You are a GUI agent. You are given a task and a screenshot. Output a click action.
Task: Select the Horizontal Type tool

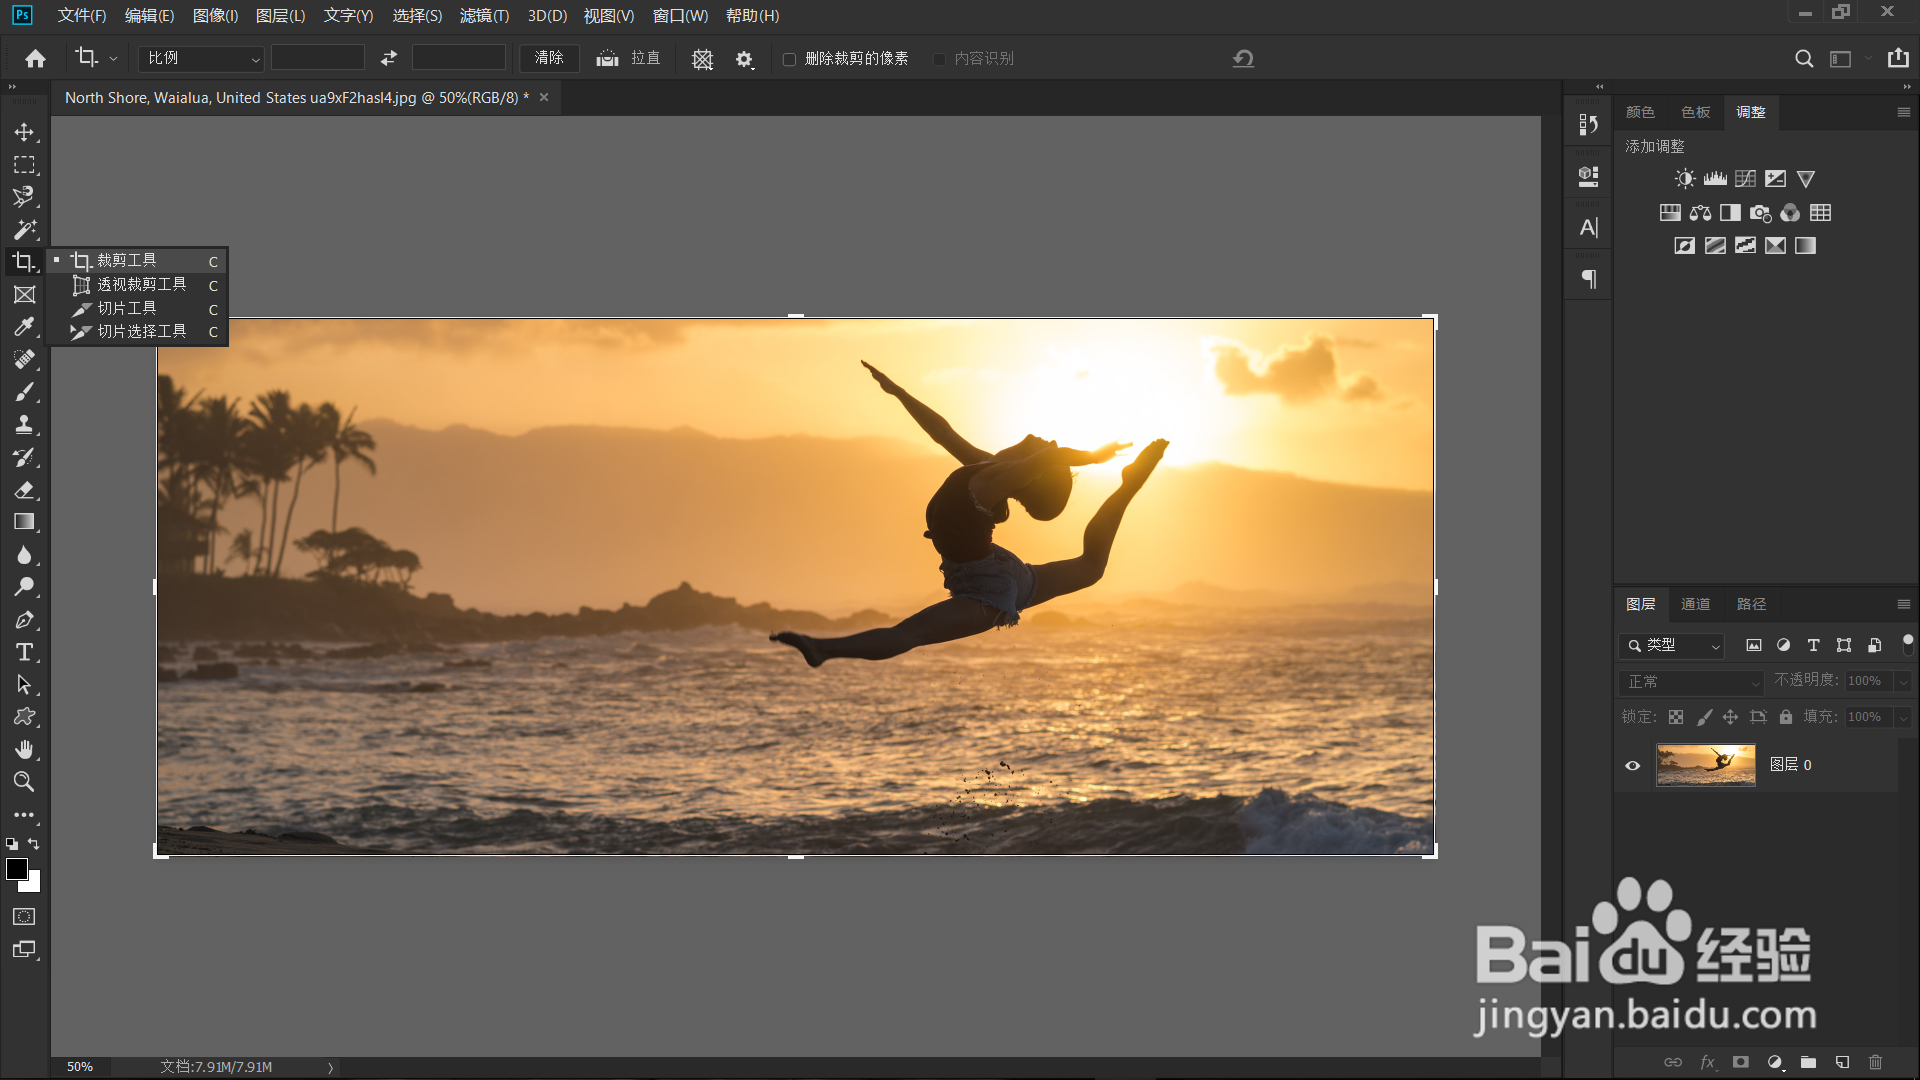(24, 652)
